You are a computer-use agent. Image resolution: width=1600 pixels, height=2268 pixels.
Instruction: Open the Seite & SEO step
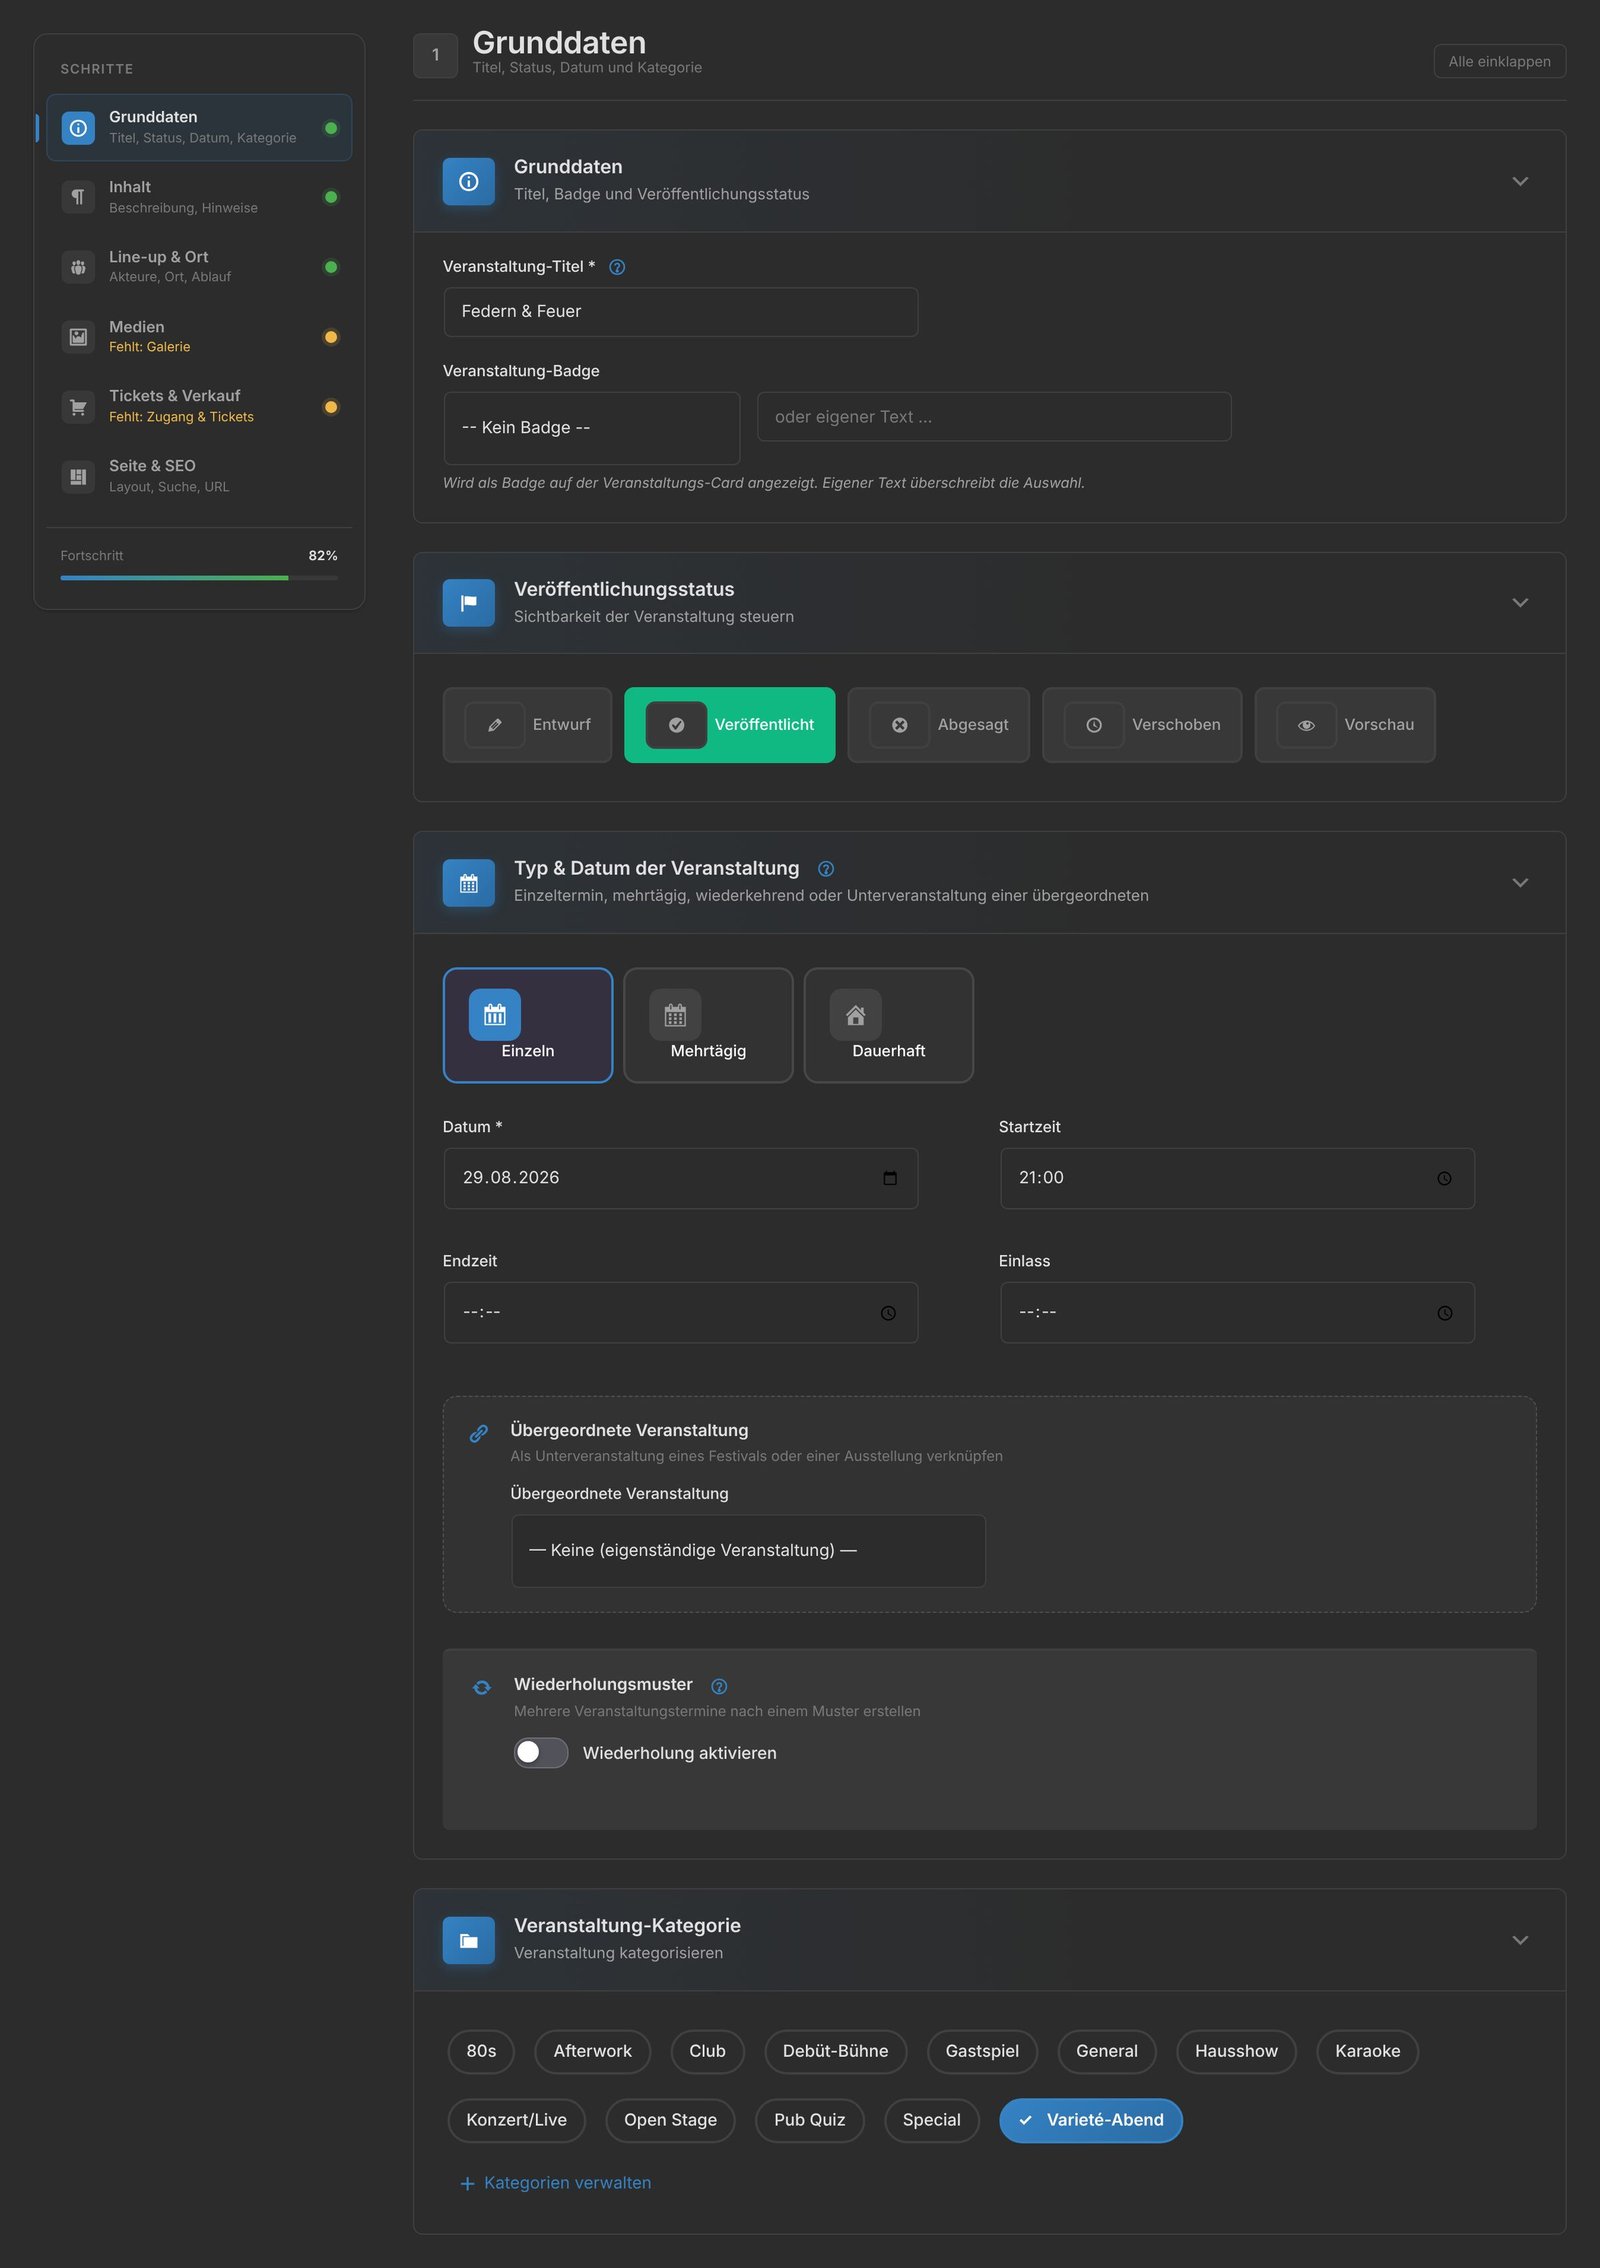click(199, 477)
